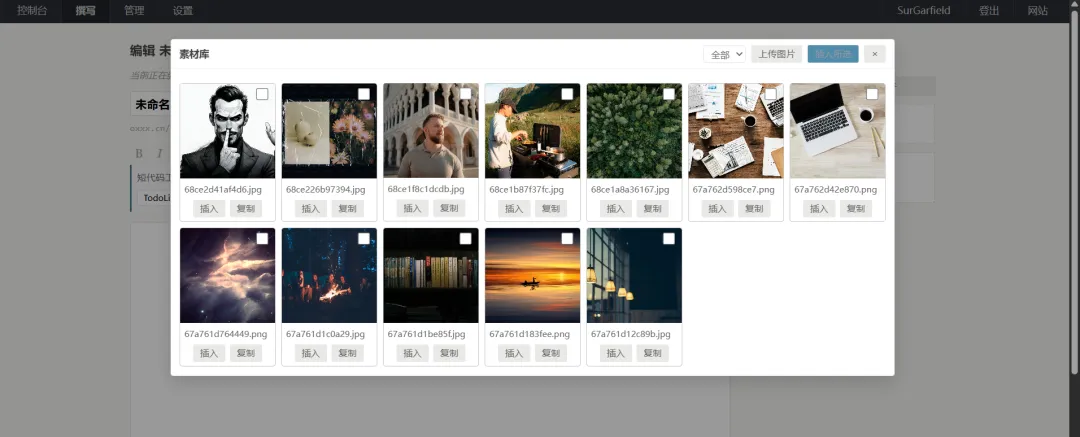Open the 全部 filter dropdown
This screenshot has width=1080, height=437.
pyautogui.click(x=724, y=54)
